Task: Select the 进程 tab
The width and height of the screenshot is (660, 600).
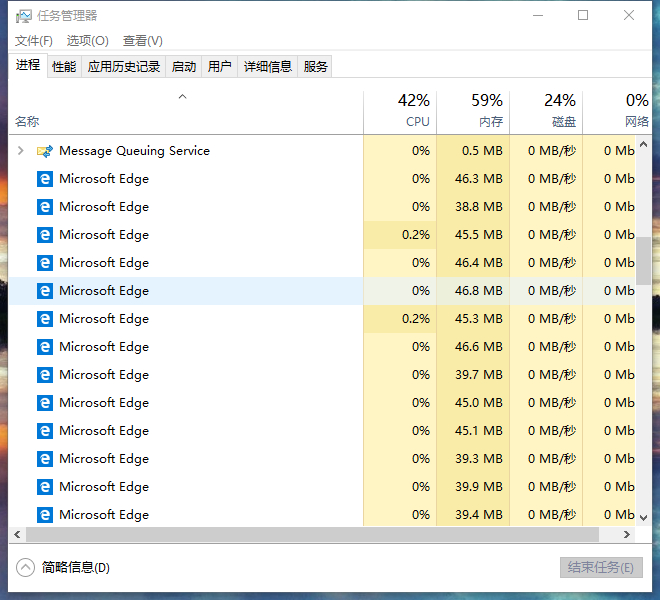Action: 28,65
